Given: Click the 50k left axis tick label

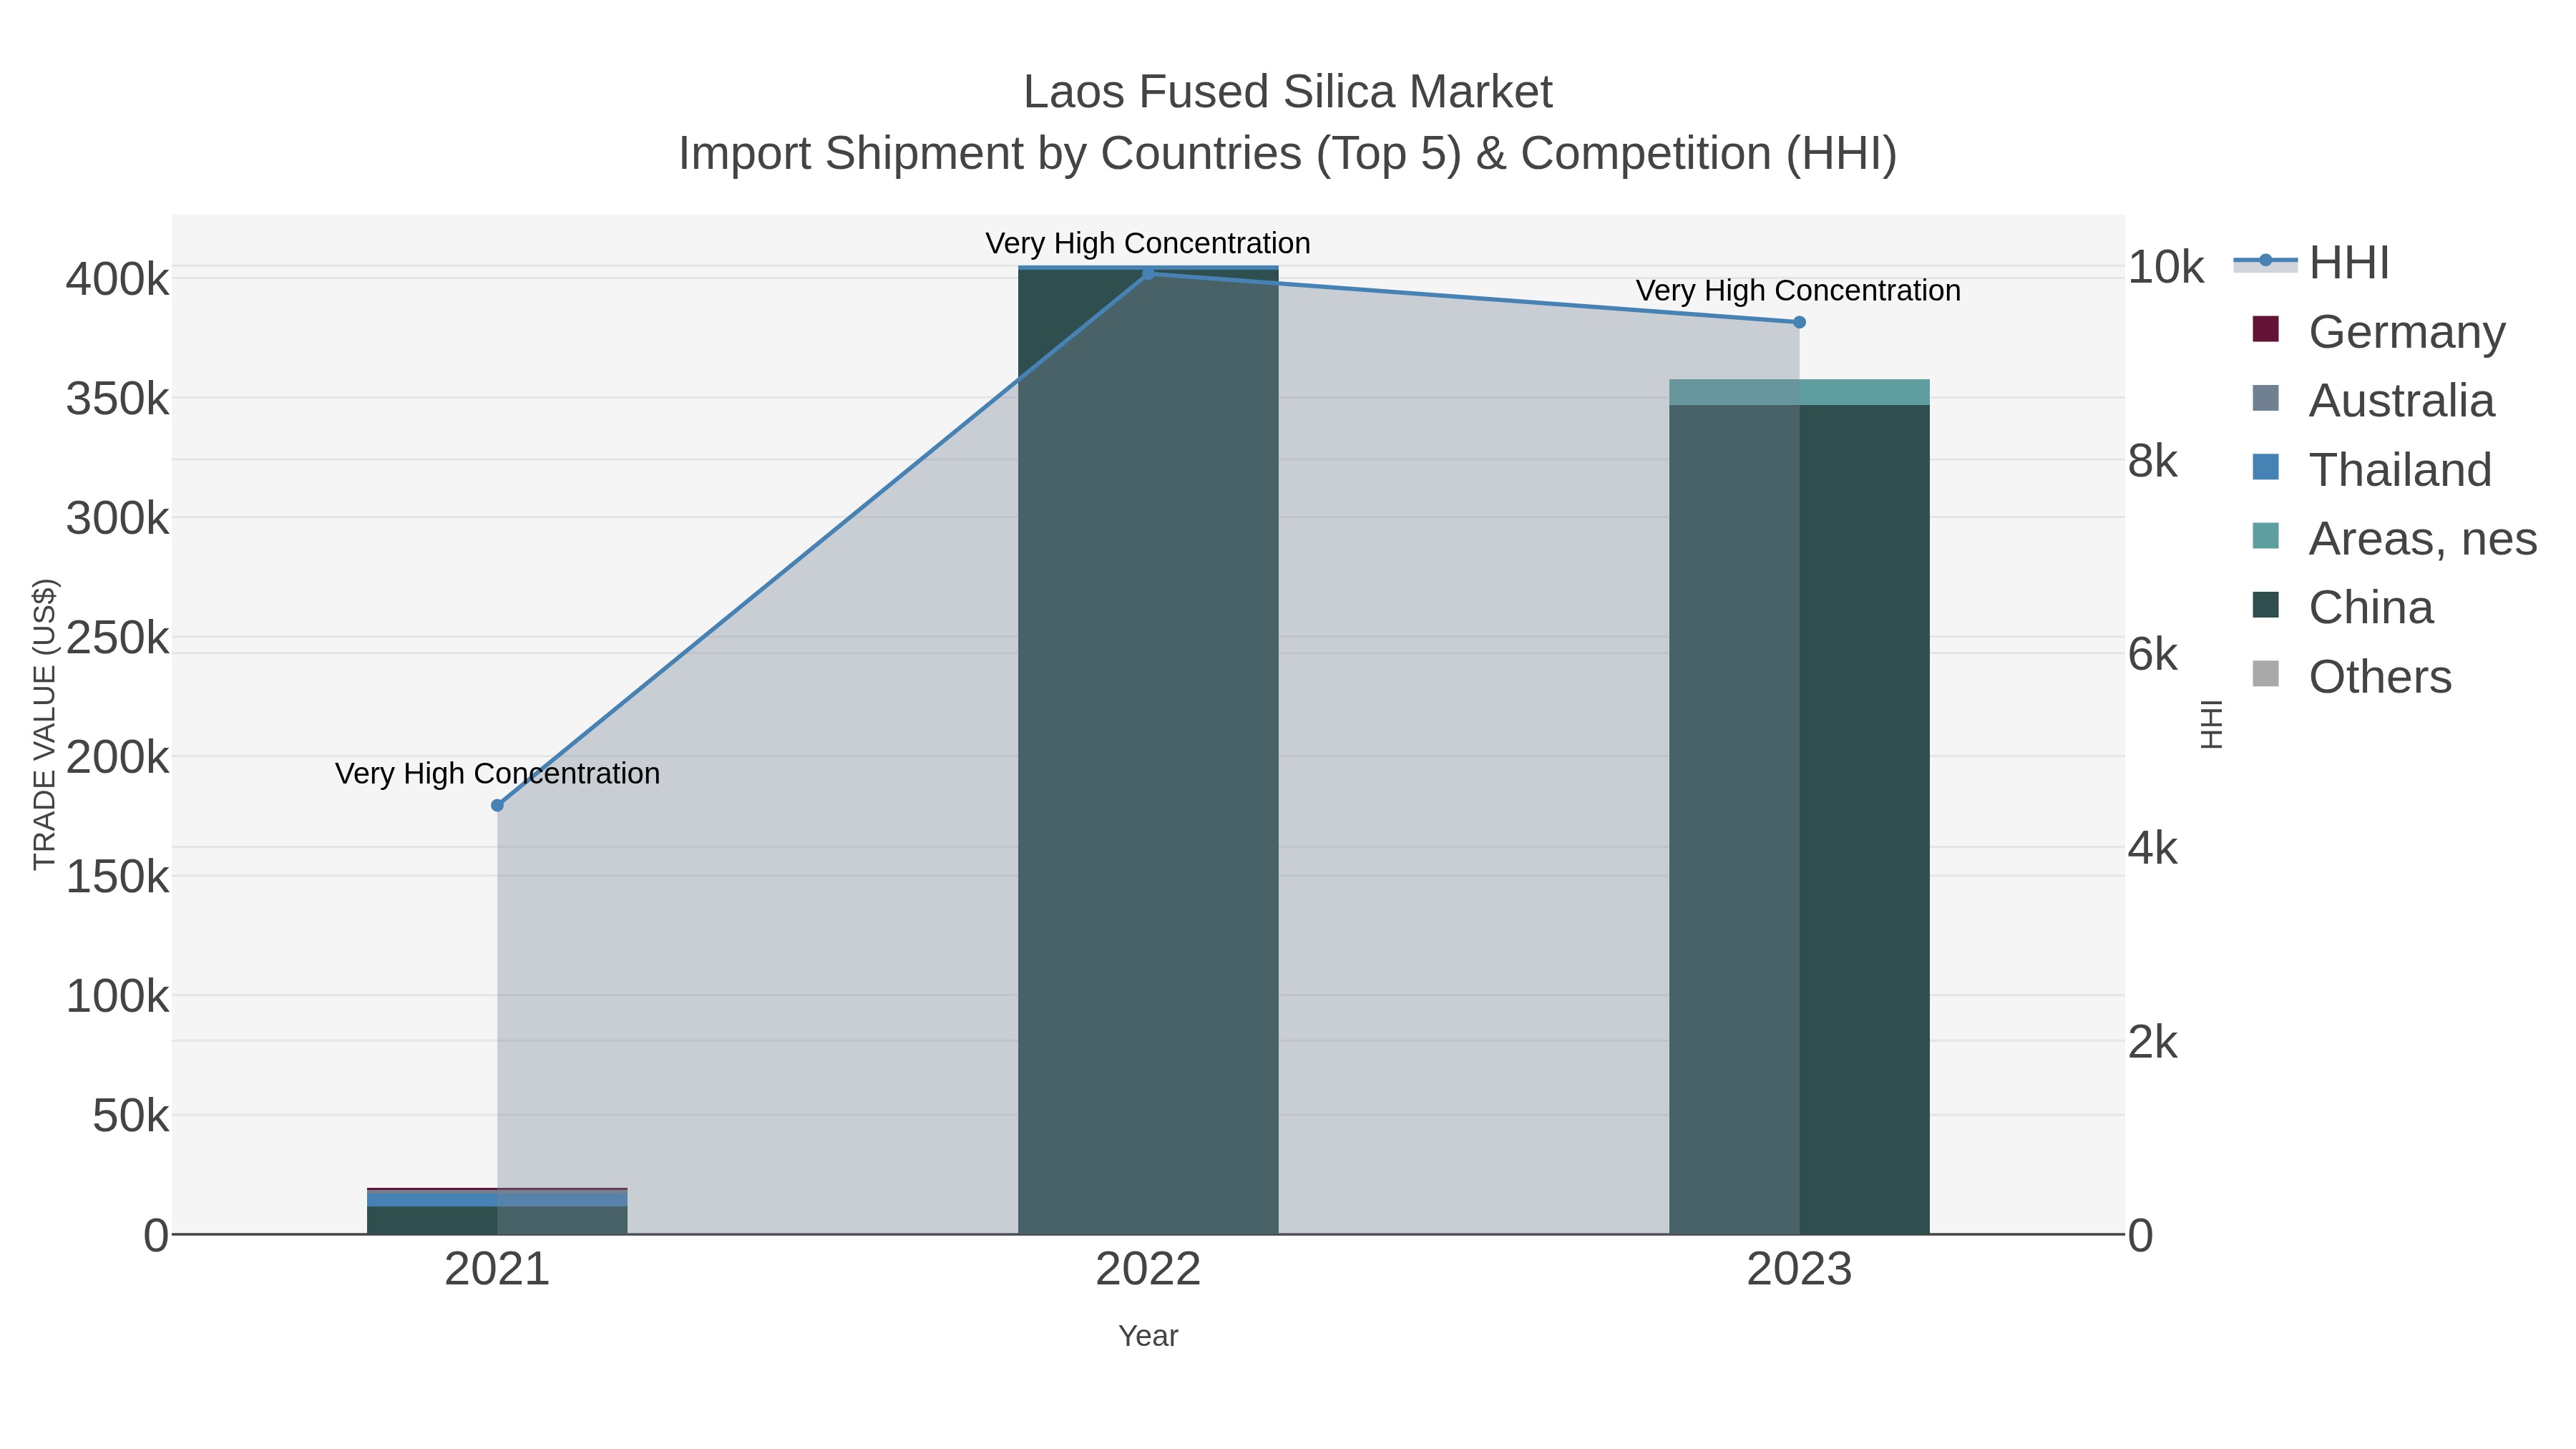Looking at the screenshot, I should click(130, 1116).
